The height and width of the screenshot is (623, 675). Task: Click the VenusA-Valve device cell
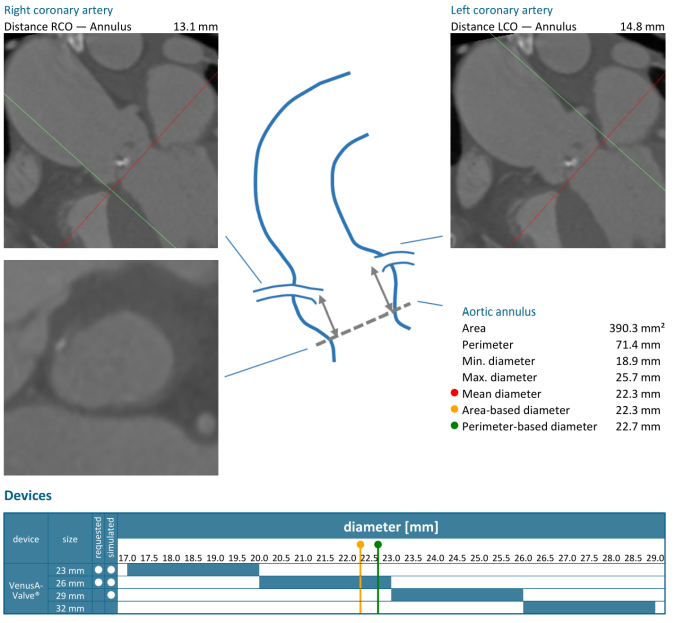tap(26, 588)
